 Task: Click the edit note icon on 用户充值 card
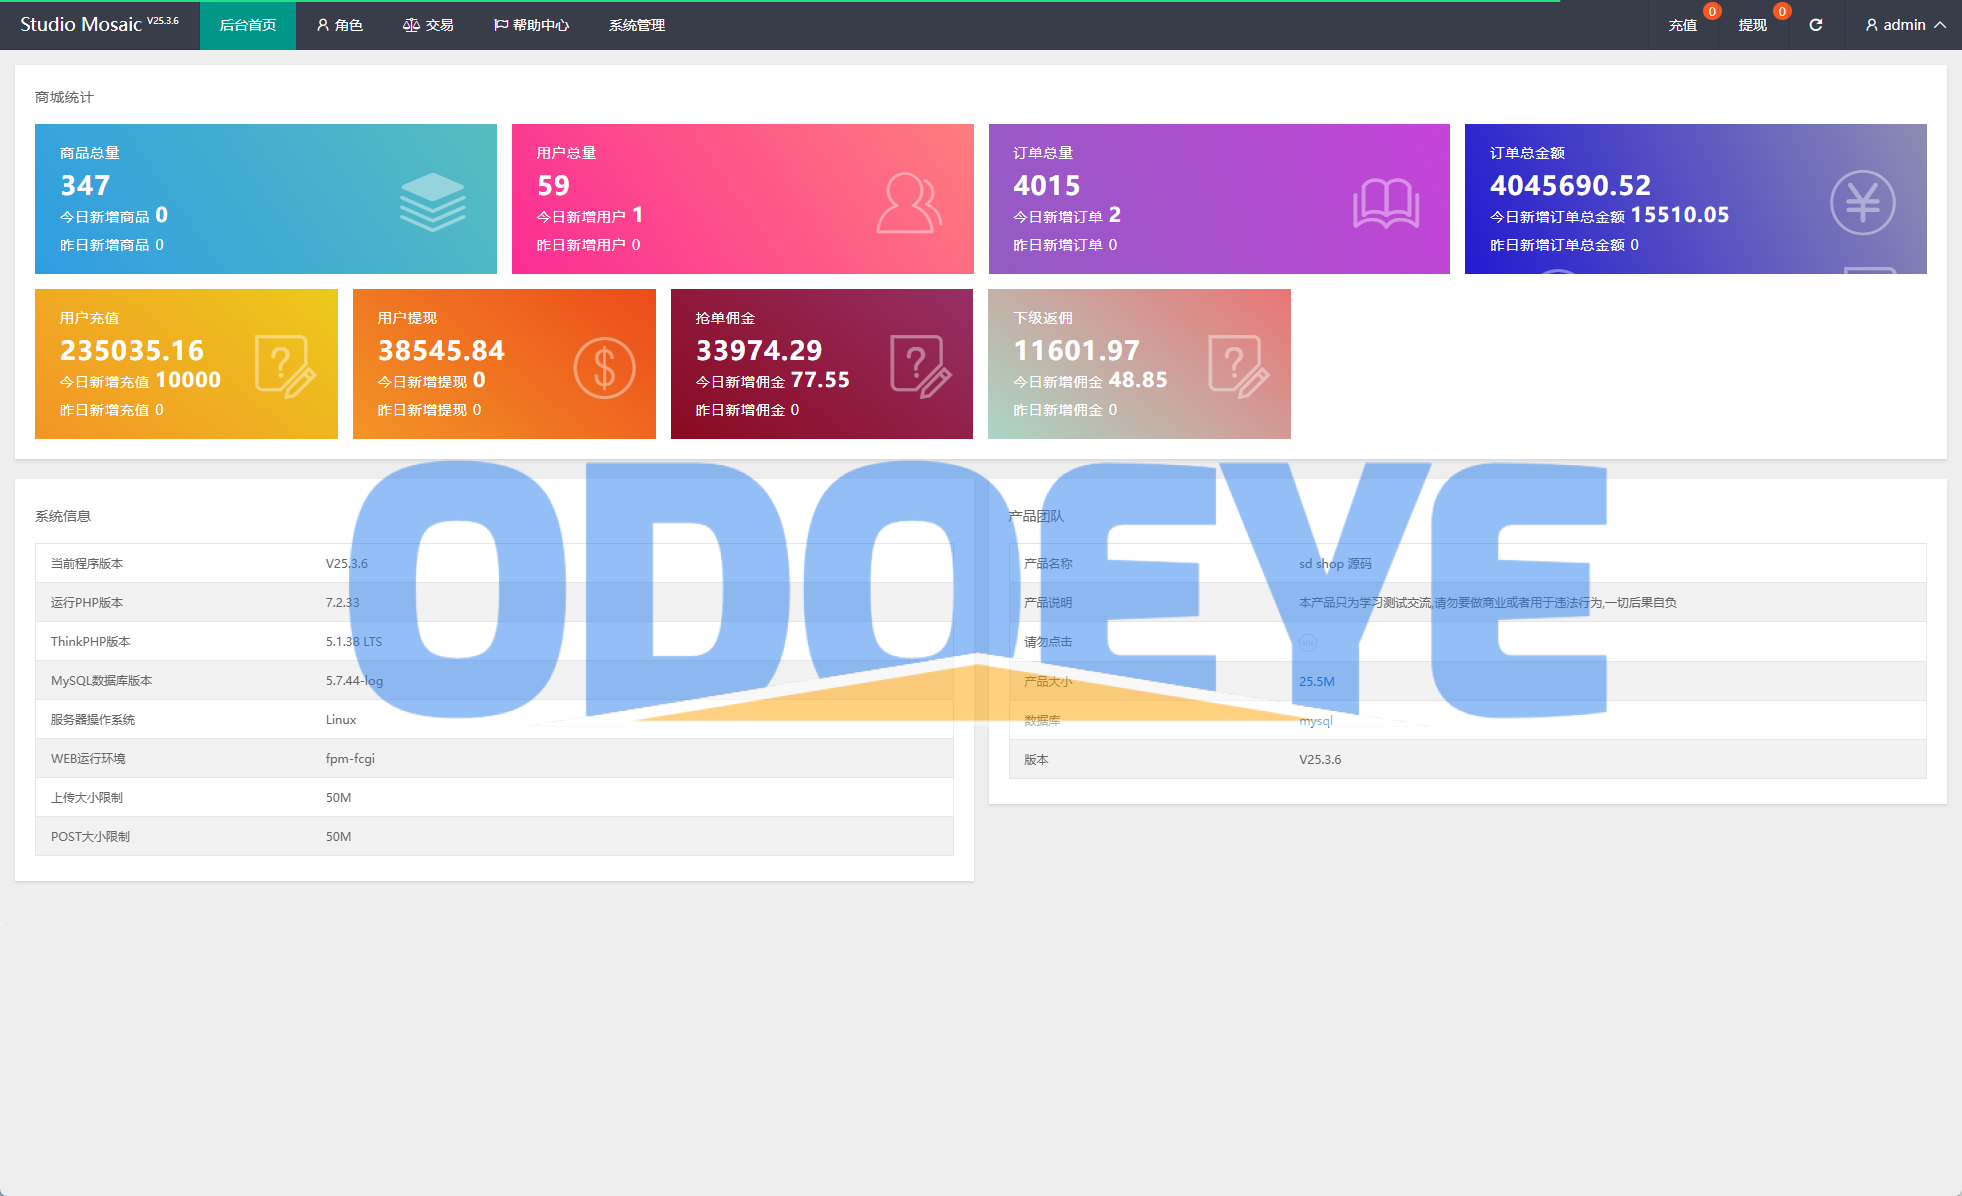(x=285, y=367)
